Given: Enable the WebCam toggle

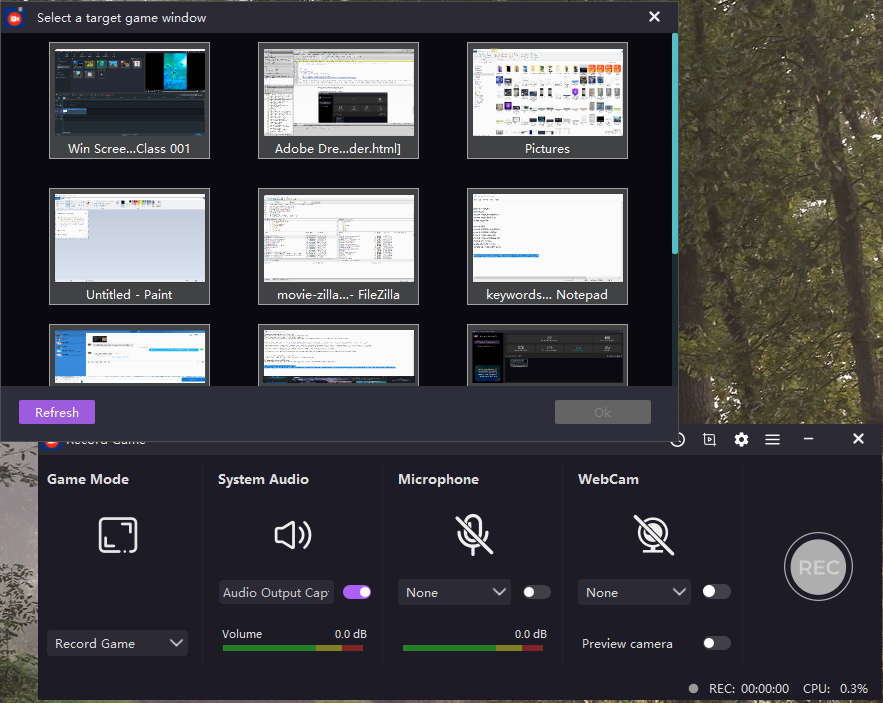Looking at the screenshot, I should pos(716,592).
